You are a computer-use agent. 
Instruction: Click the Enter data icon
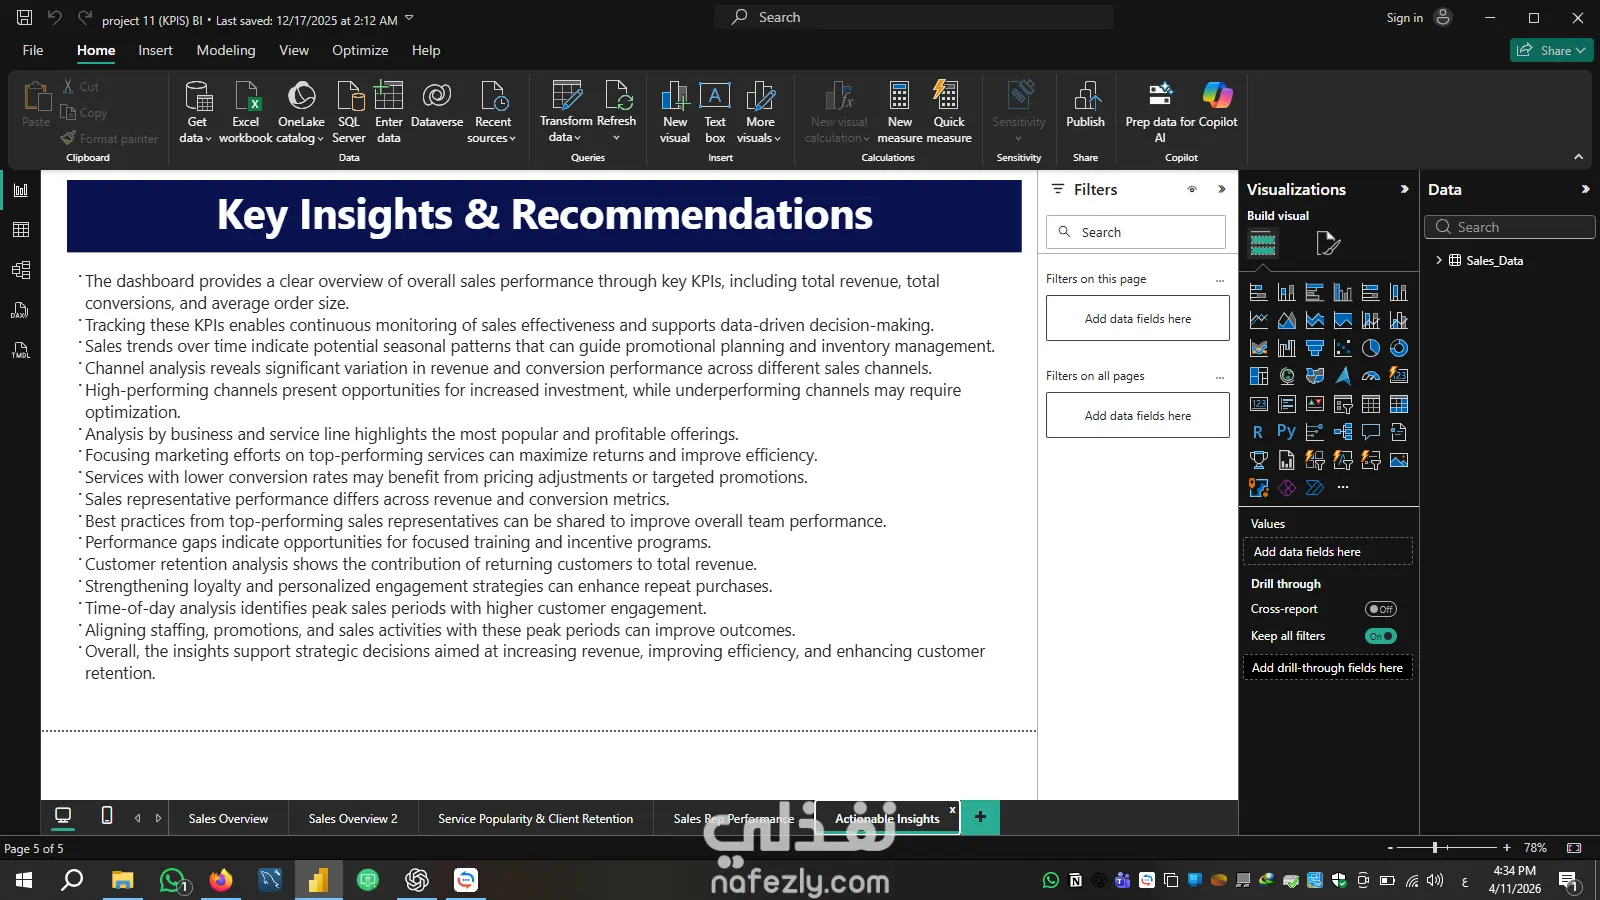coord(389,112)
